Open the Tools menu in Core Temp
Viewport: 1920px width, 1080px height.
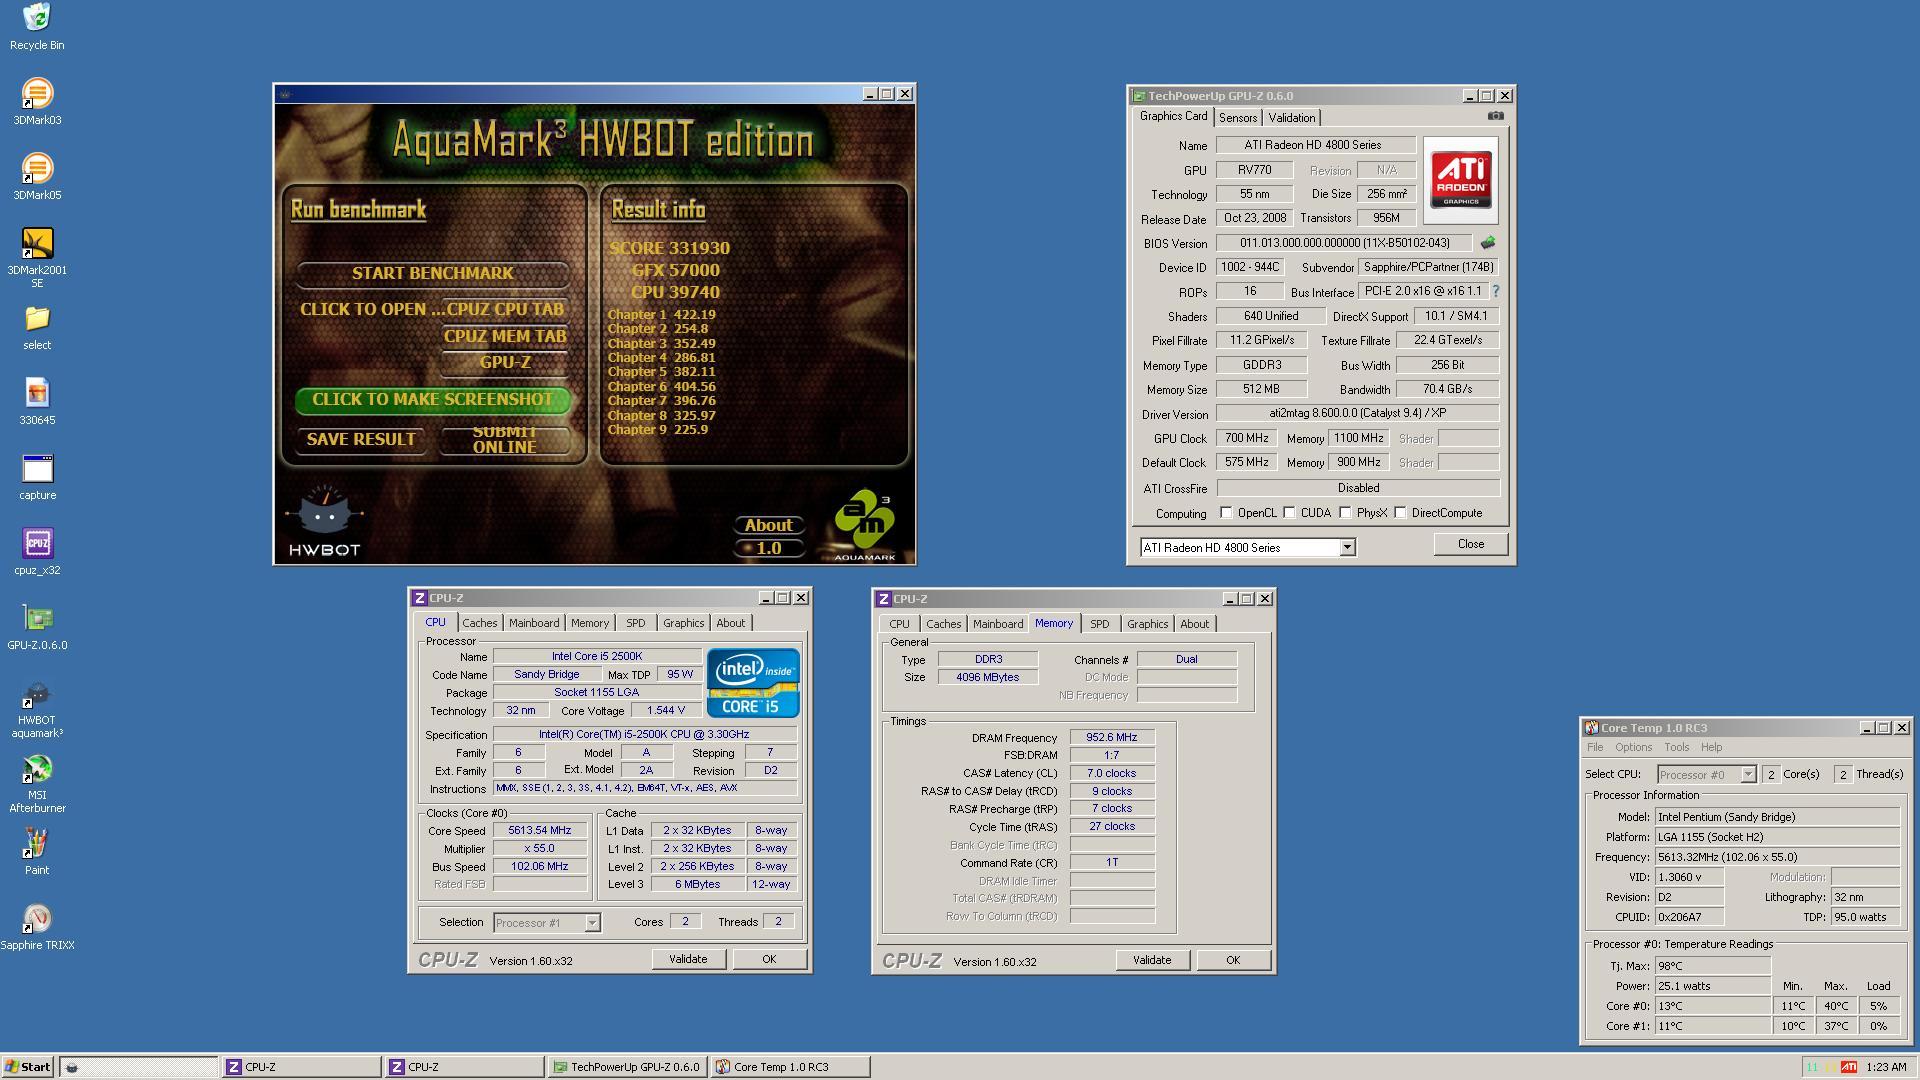(1677, 747)
